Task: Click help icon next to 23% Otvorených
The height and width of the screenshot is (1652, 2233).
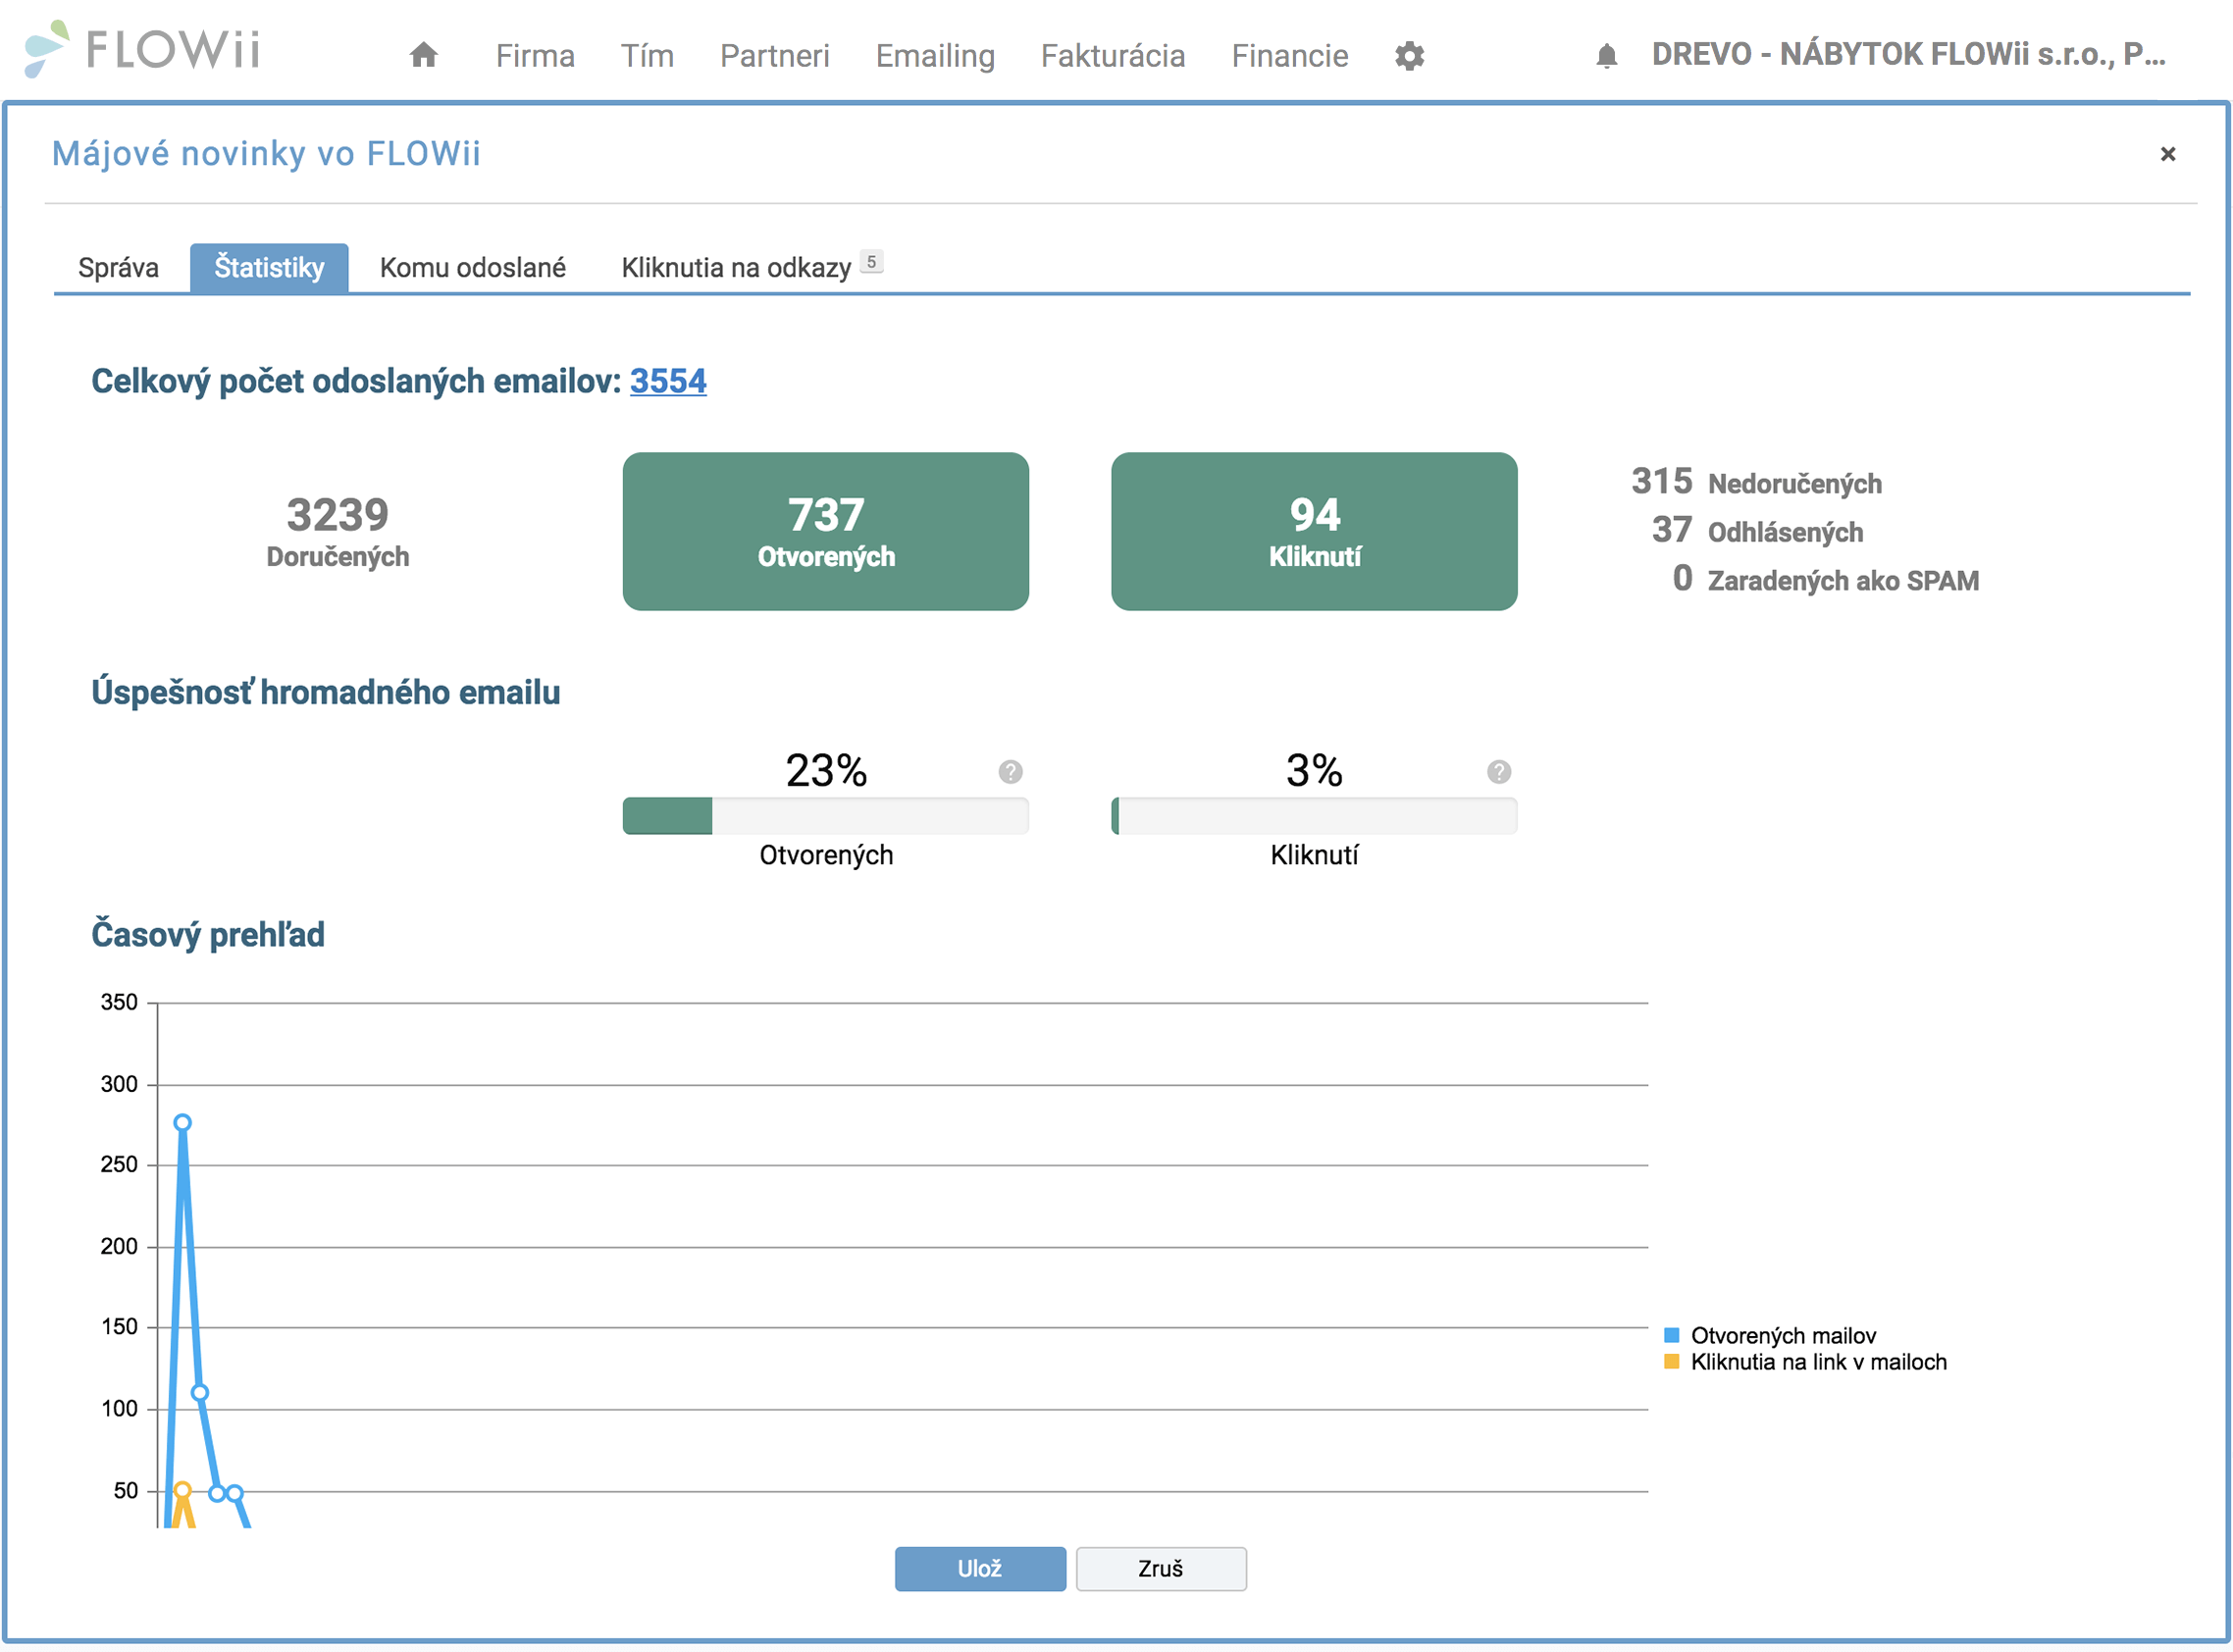Action: coord(1010,772)
